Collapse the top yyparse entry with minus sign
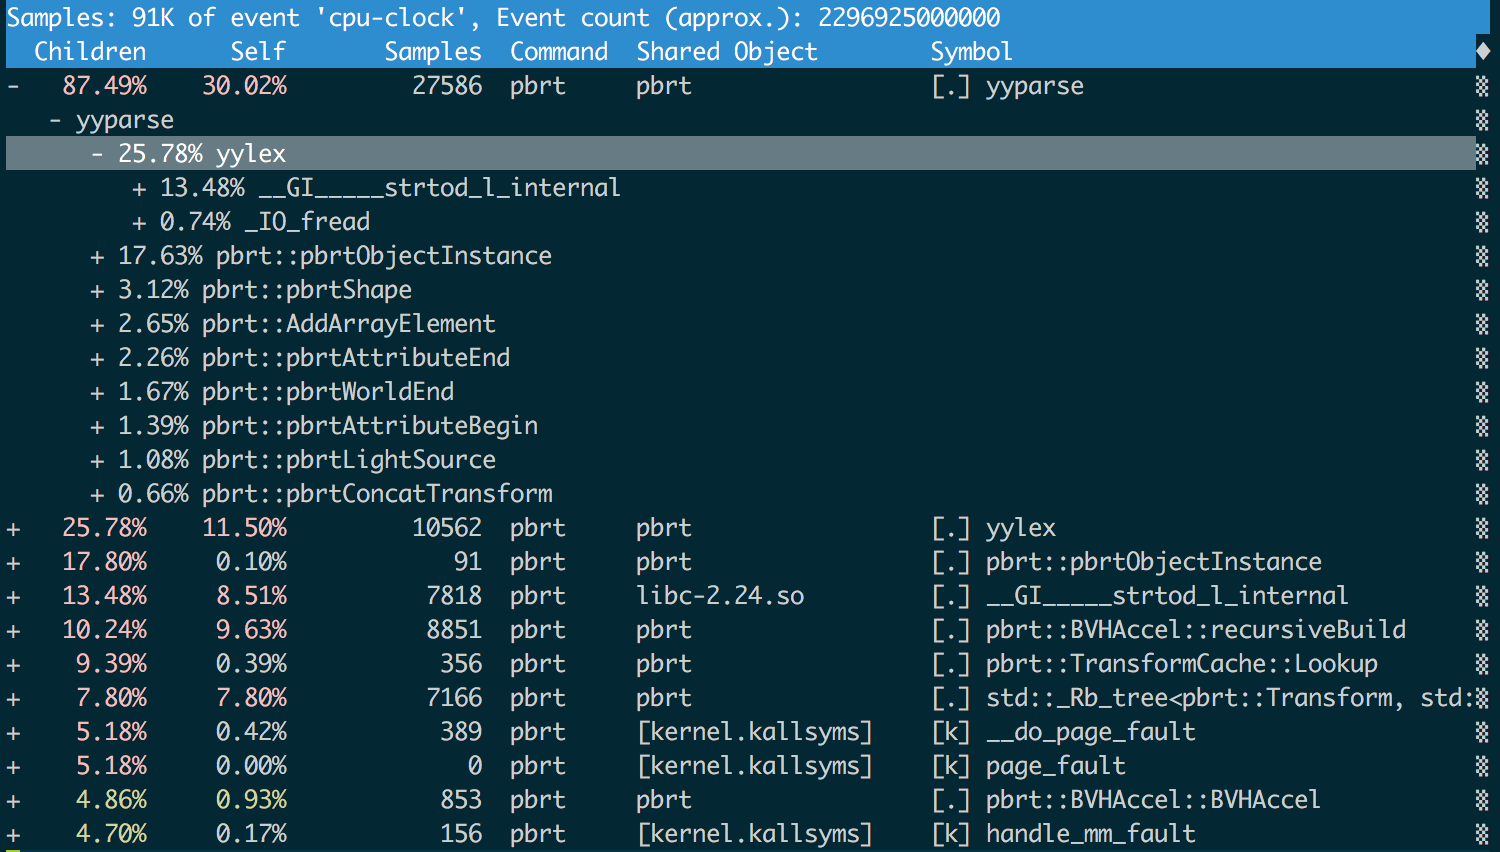Viewport: 1500px width, 852px height. 13,86
